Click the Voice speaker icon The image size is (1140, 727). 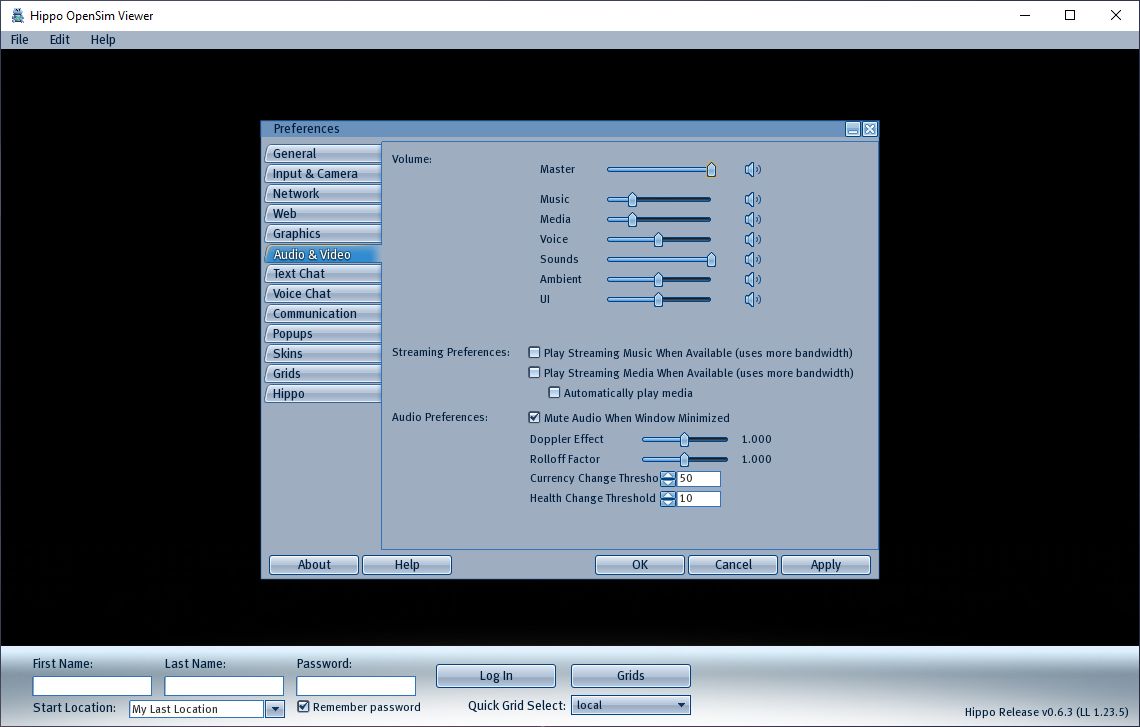click(752, 239)
